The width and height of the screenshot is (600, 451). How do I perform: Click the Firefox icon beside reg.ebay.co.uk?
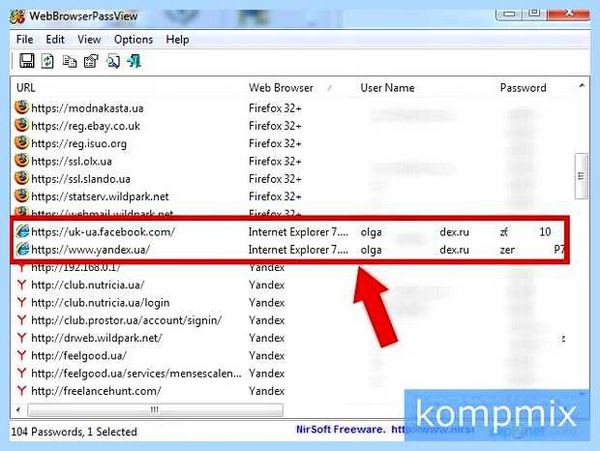pos(22,125)
